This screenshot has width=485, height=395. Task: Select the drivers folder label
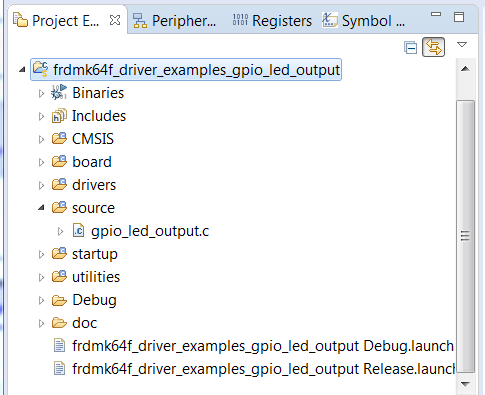coord(94,185)
